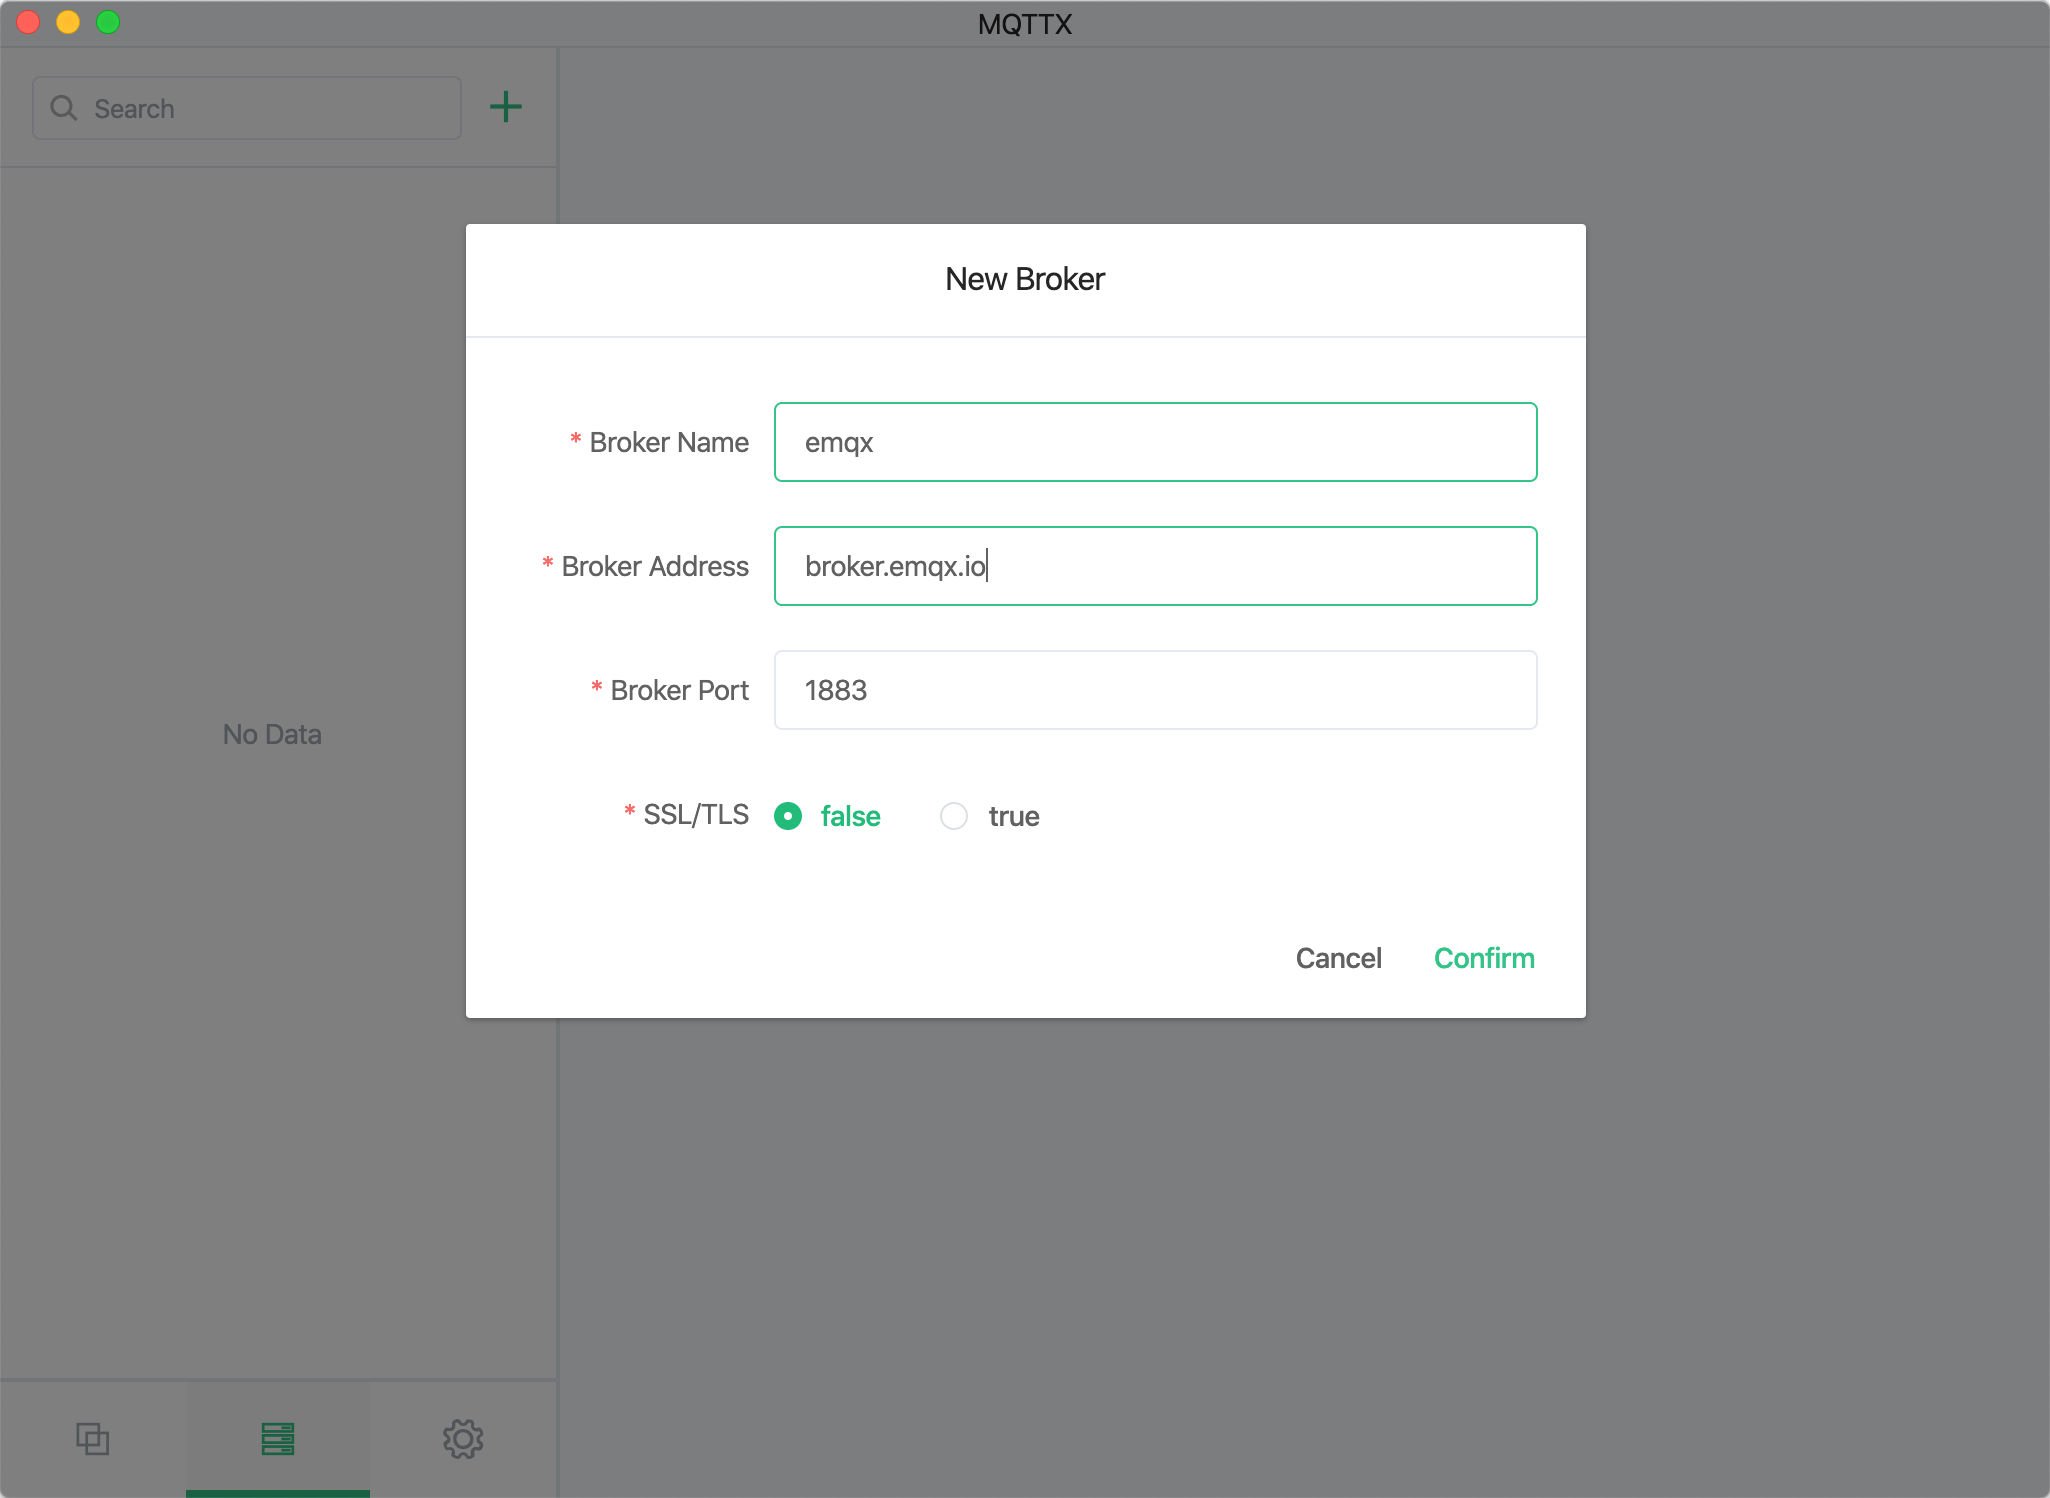
Task: Click into the Search box
Action: point(245,107)
